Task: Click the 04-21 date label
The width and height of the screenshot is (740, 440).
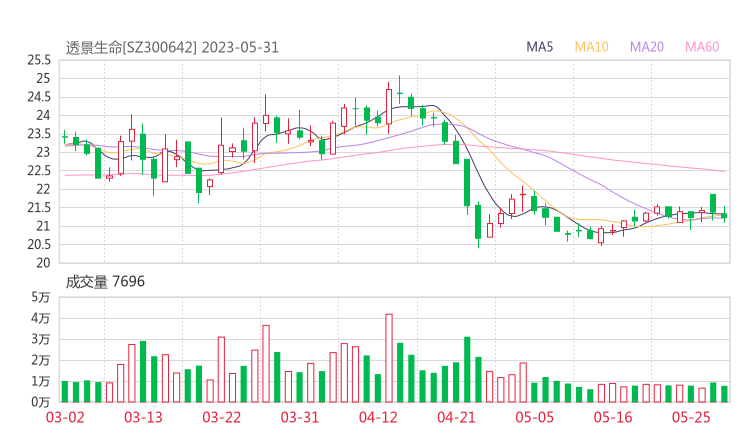Action: point(456,417)
